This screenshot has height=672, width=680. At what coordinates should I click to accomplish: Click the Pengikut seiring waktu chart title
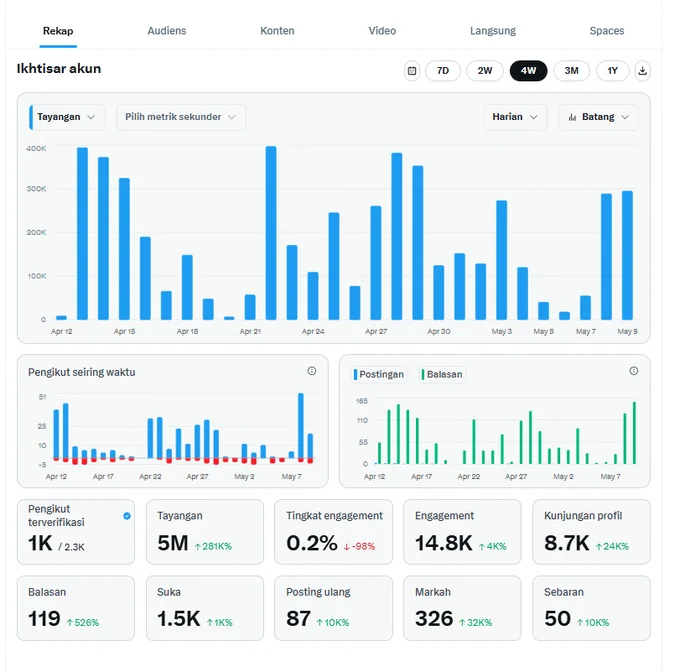pos(82,372)
